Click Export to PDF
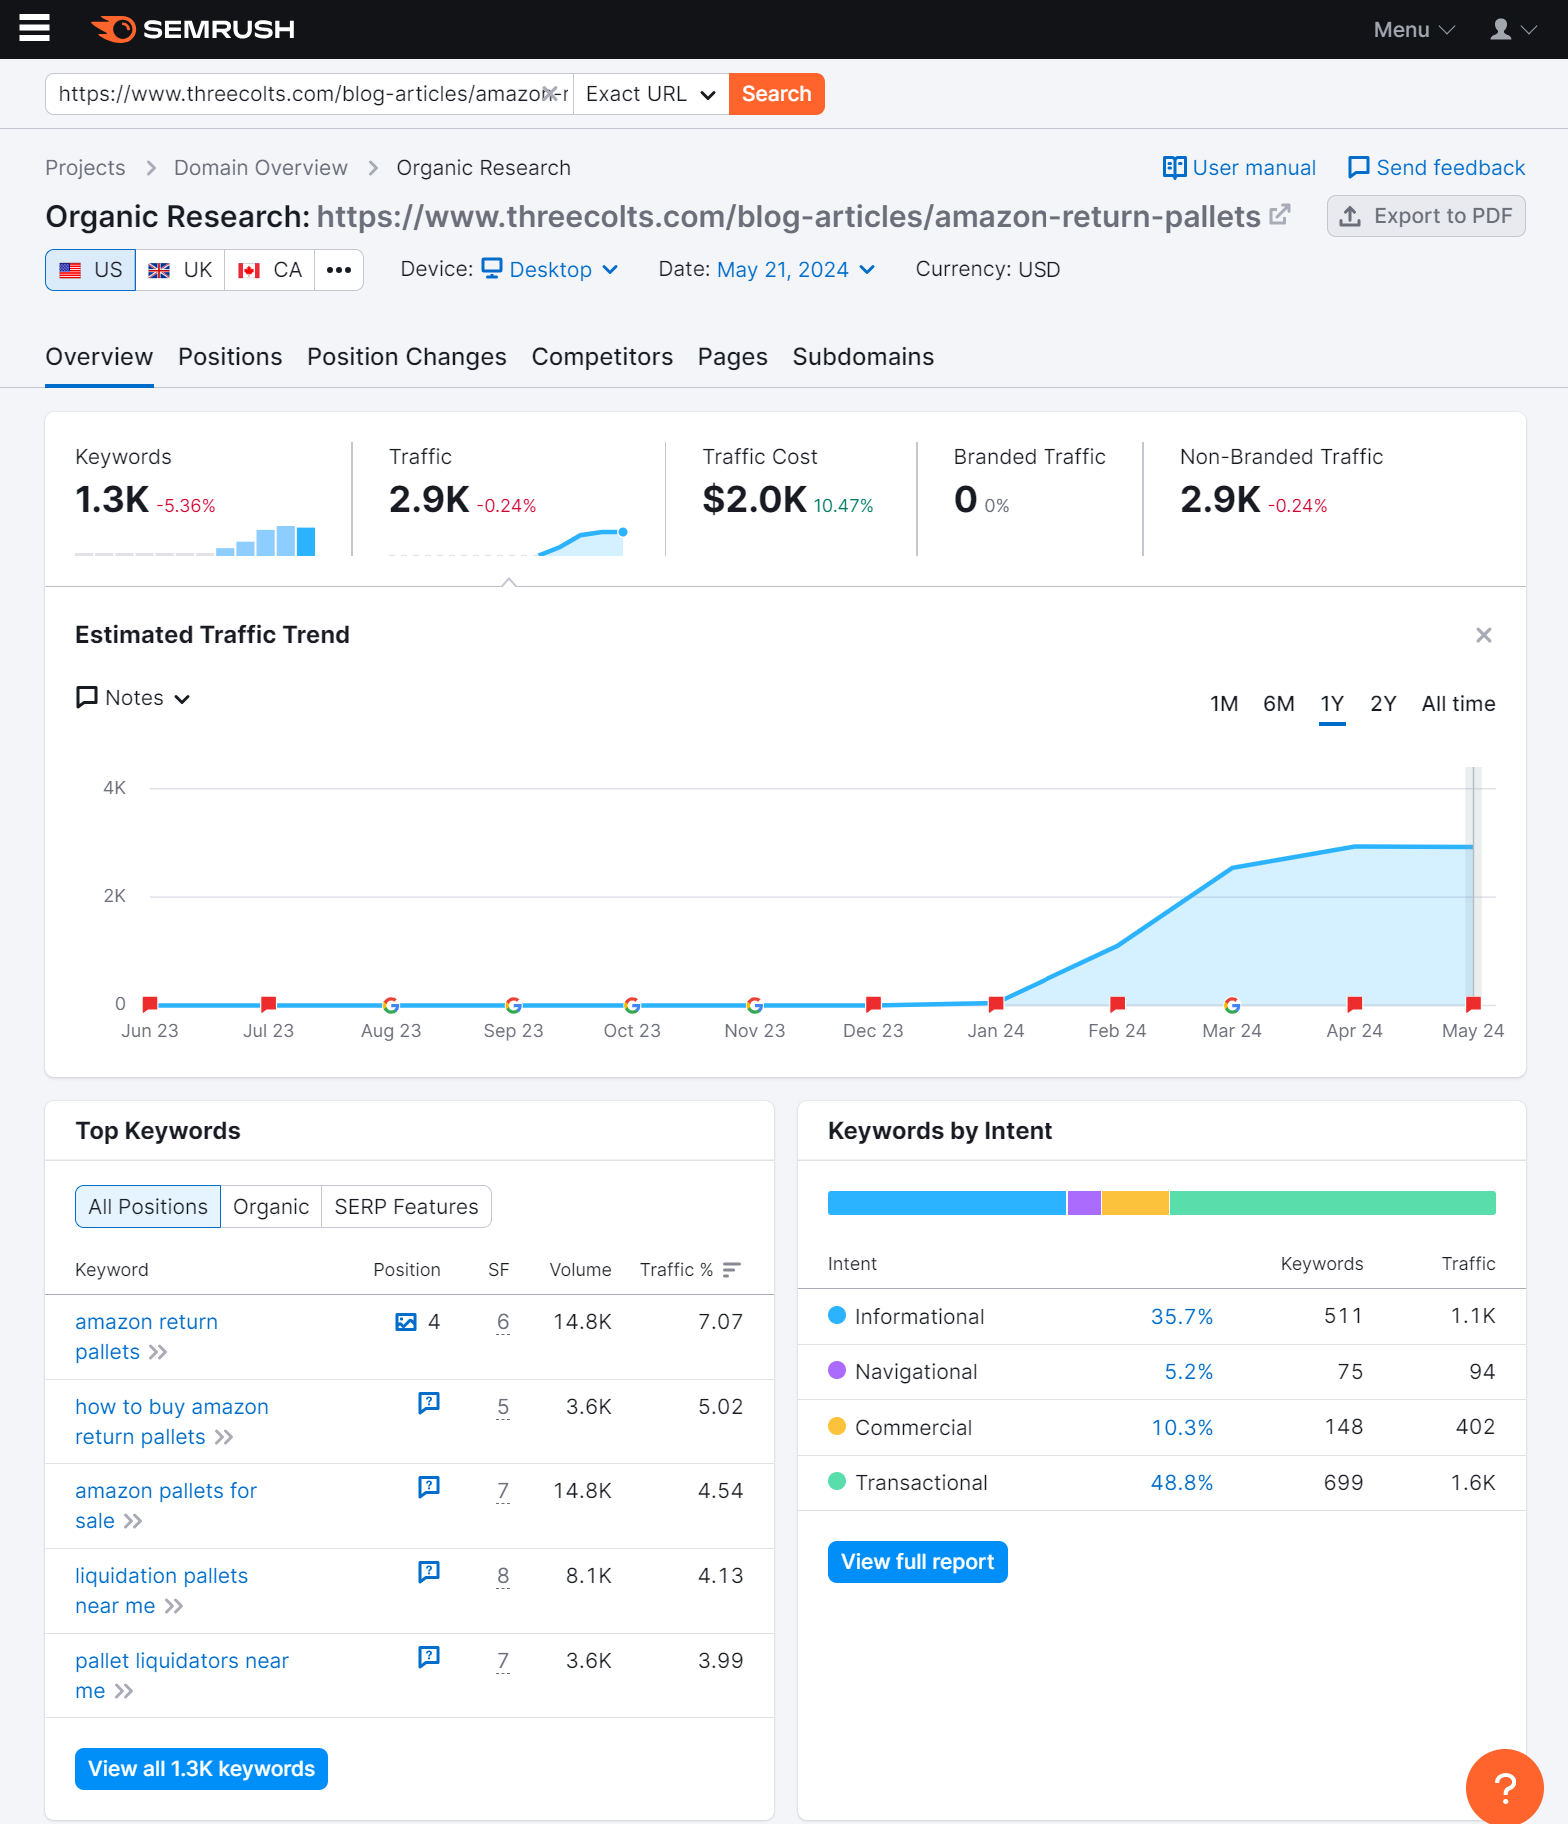 coord(1426,216)
